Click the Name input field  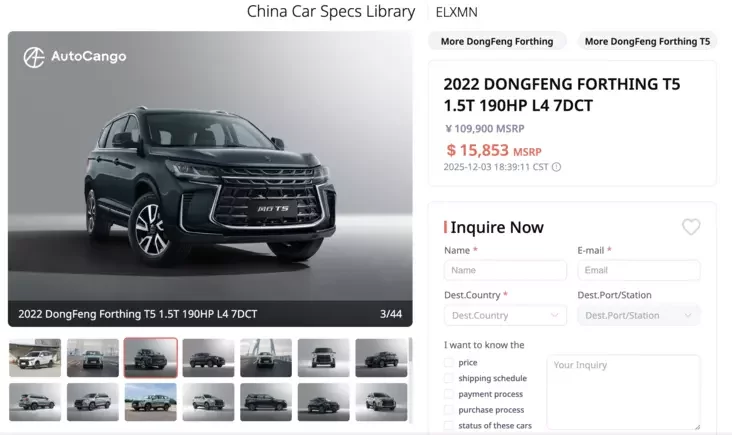pos(506,270)
